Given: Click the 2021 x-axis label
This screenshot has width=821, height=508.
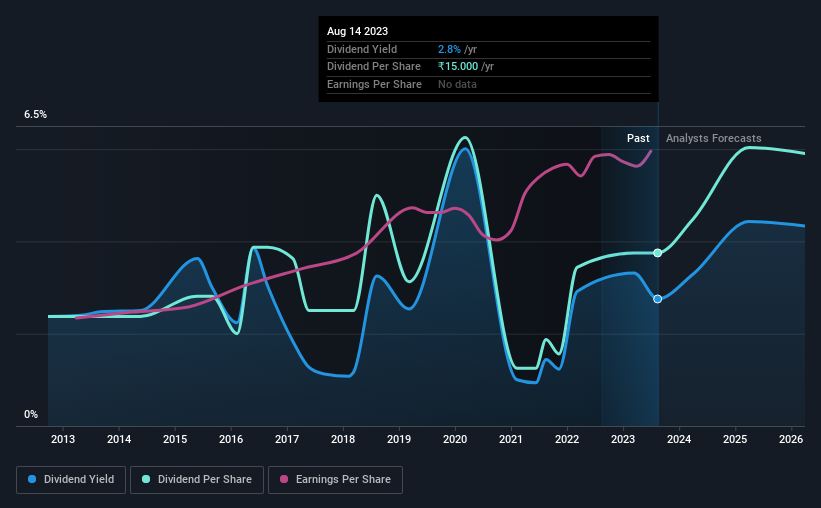Looking at the screenshot, I should tap(511, 439).
